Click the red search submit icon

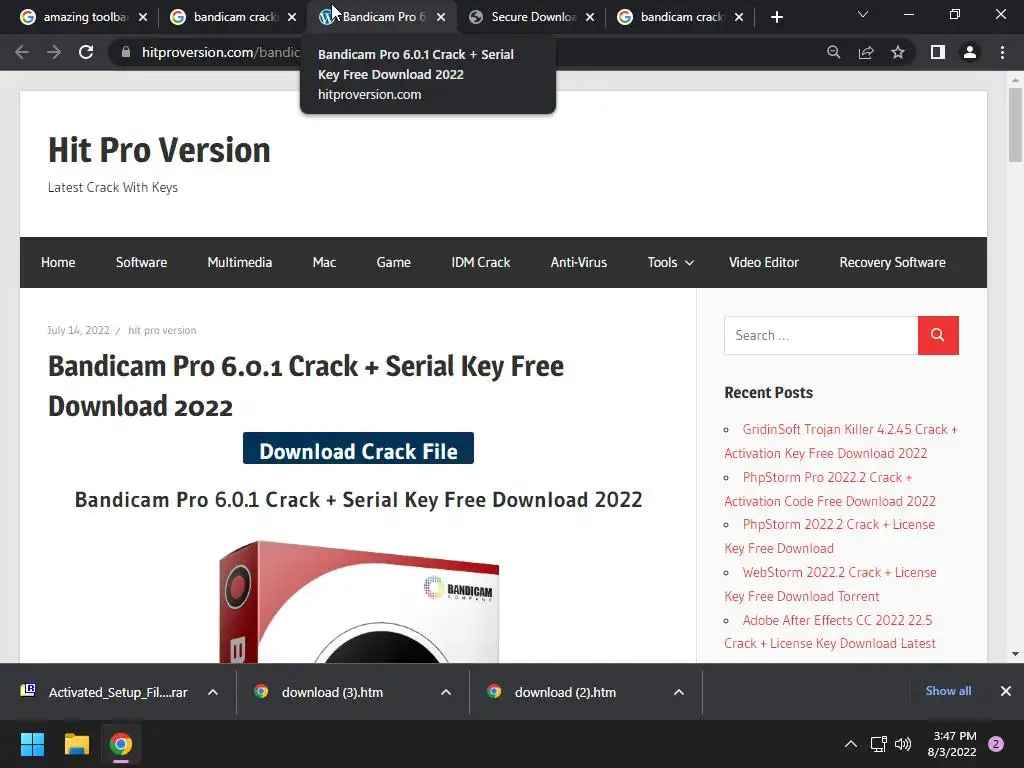click(938, 336)
